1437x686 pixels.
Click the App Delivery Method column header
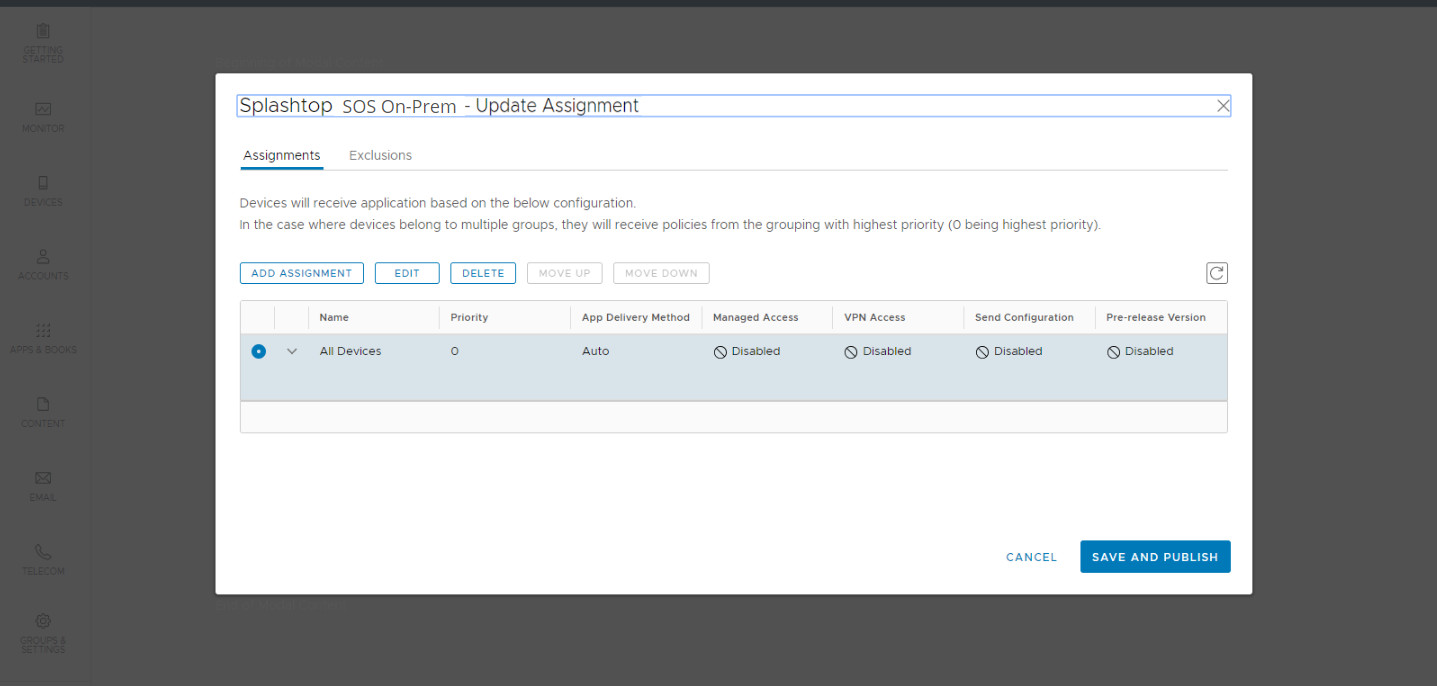(x=636, y=317)
